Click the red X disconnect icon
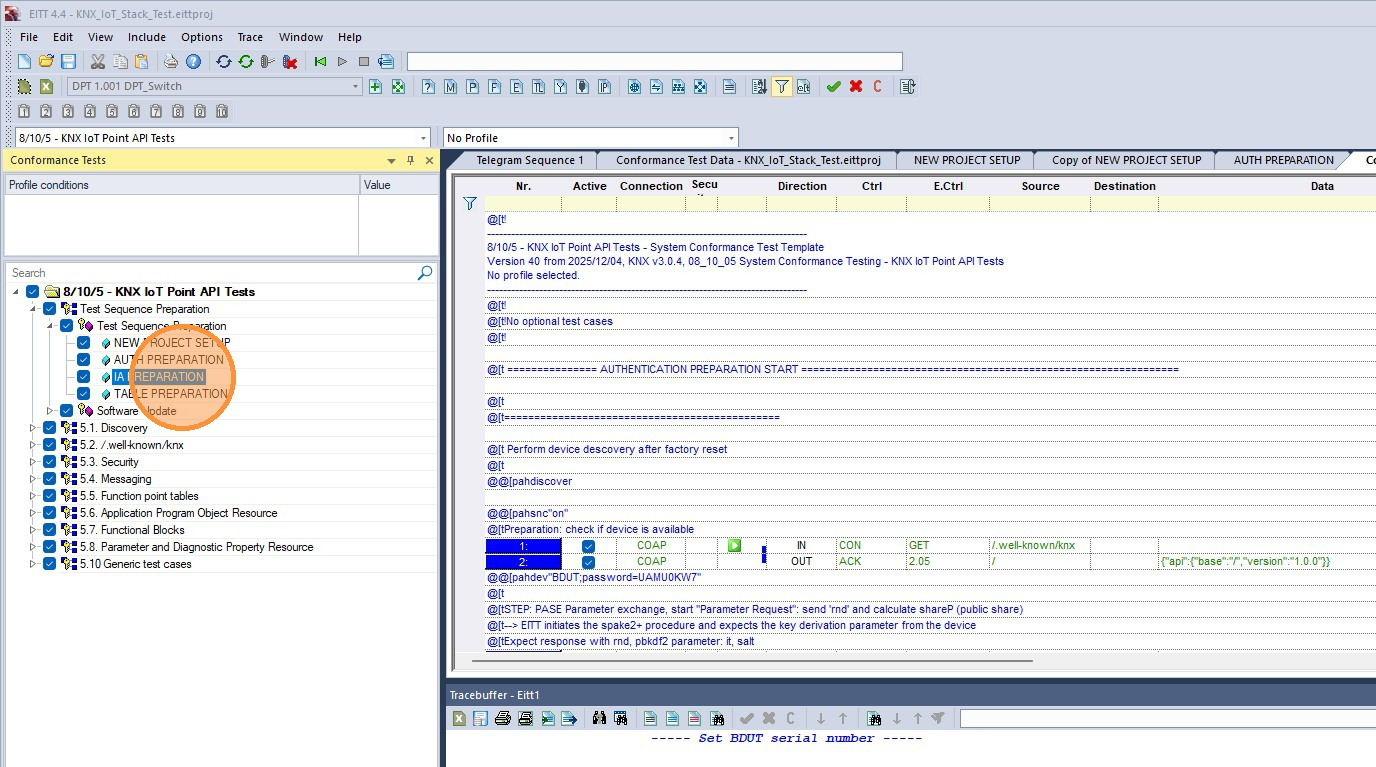Screen dimensions: 1376x767 click(290, 62)
